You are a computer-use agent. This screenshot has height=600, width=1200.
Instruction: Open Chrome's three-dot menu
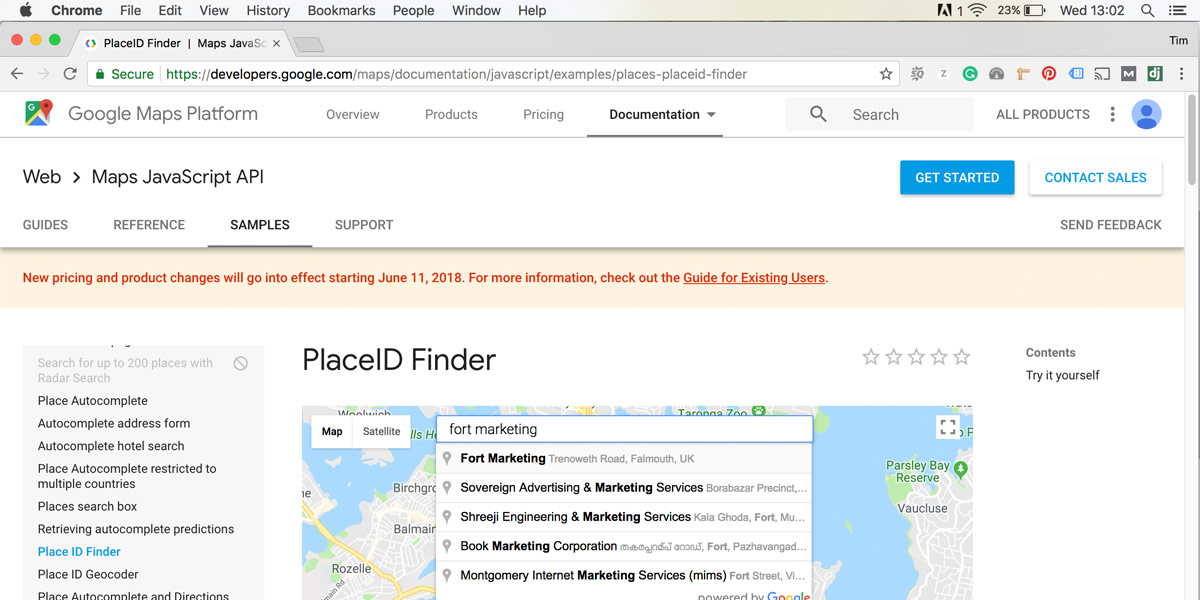tap(1181, 74)
